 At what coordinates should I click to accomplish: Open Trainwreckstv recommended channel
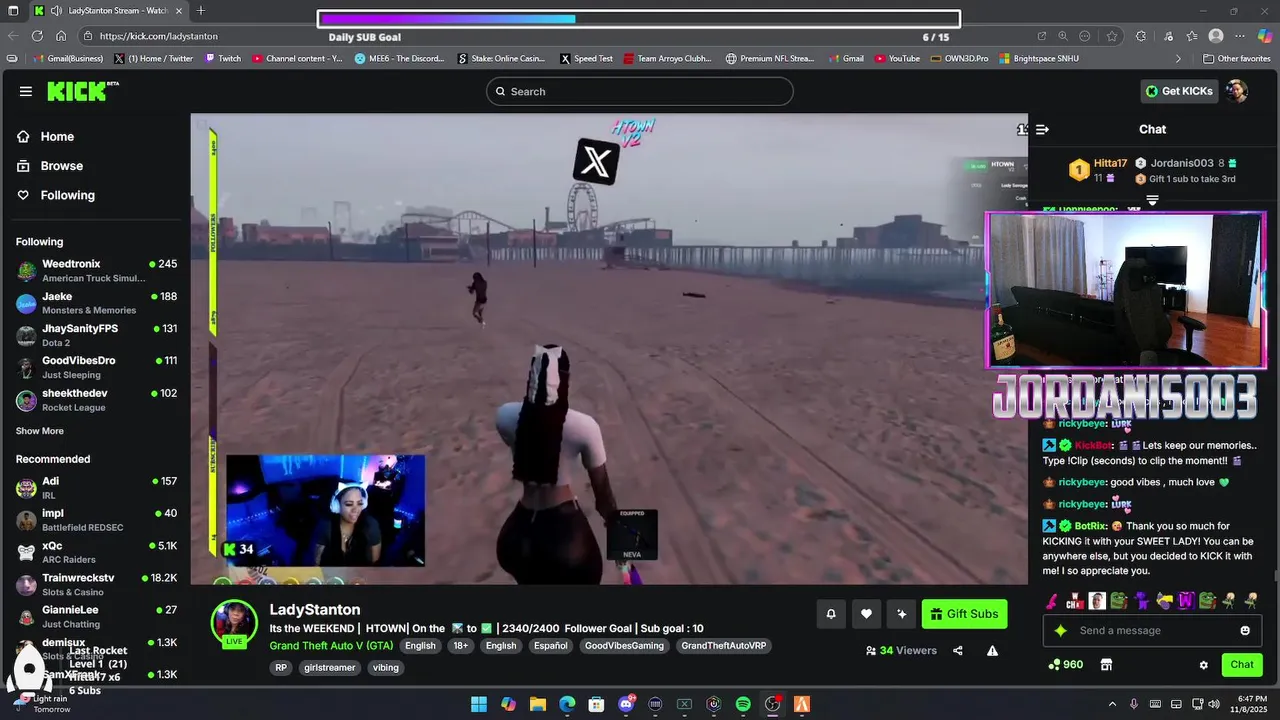96,584
